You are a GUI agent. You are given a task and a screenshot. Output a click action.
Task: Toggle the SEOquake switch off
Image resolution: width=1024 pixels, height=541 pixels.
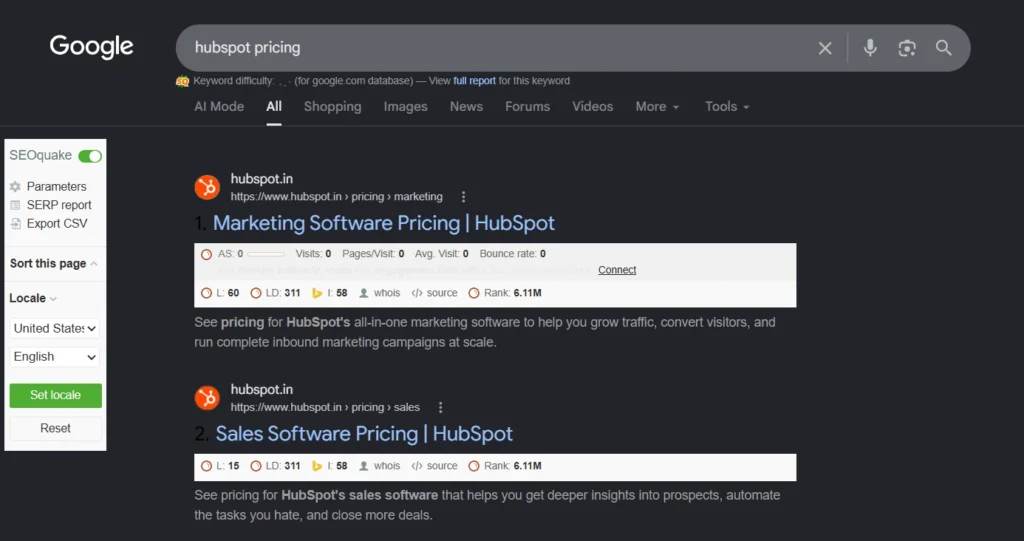90,156
